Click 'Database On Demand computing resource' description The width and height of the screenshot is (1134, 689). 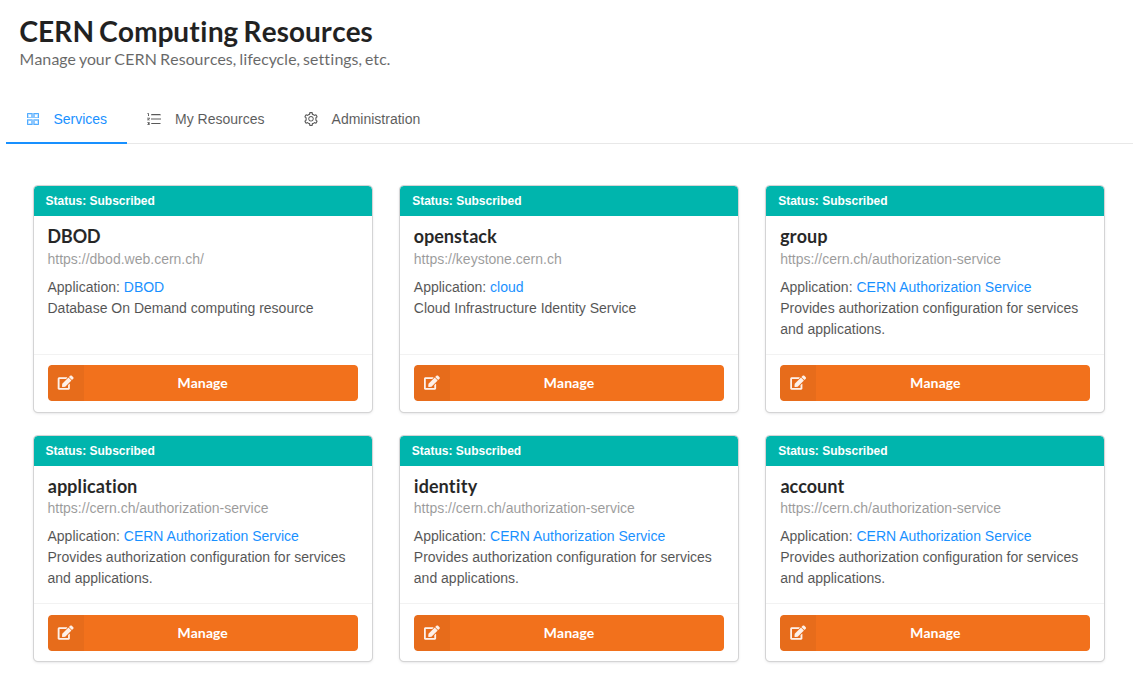pos(181,309)
